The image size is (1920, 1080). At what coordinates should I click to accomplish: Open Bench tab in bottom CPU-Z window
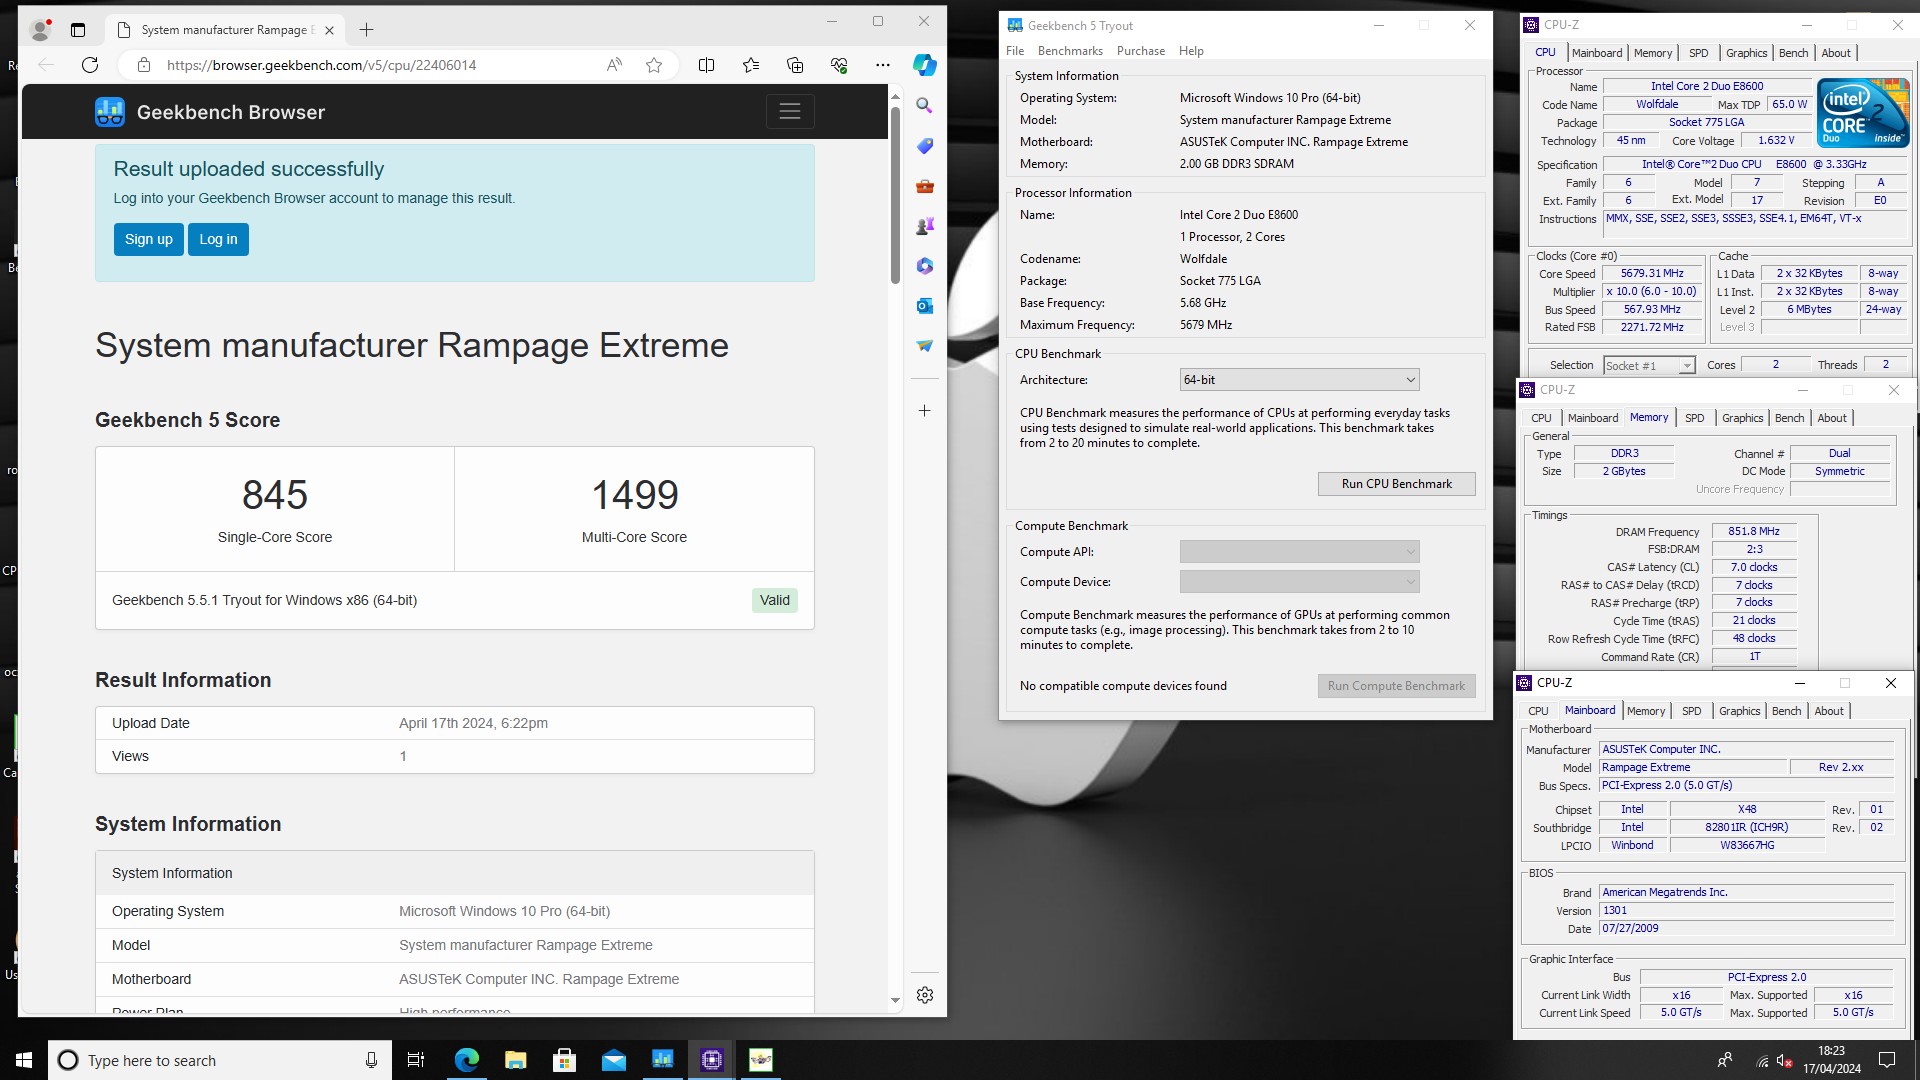coord(1786,711)
